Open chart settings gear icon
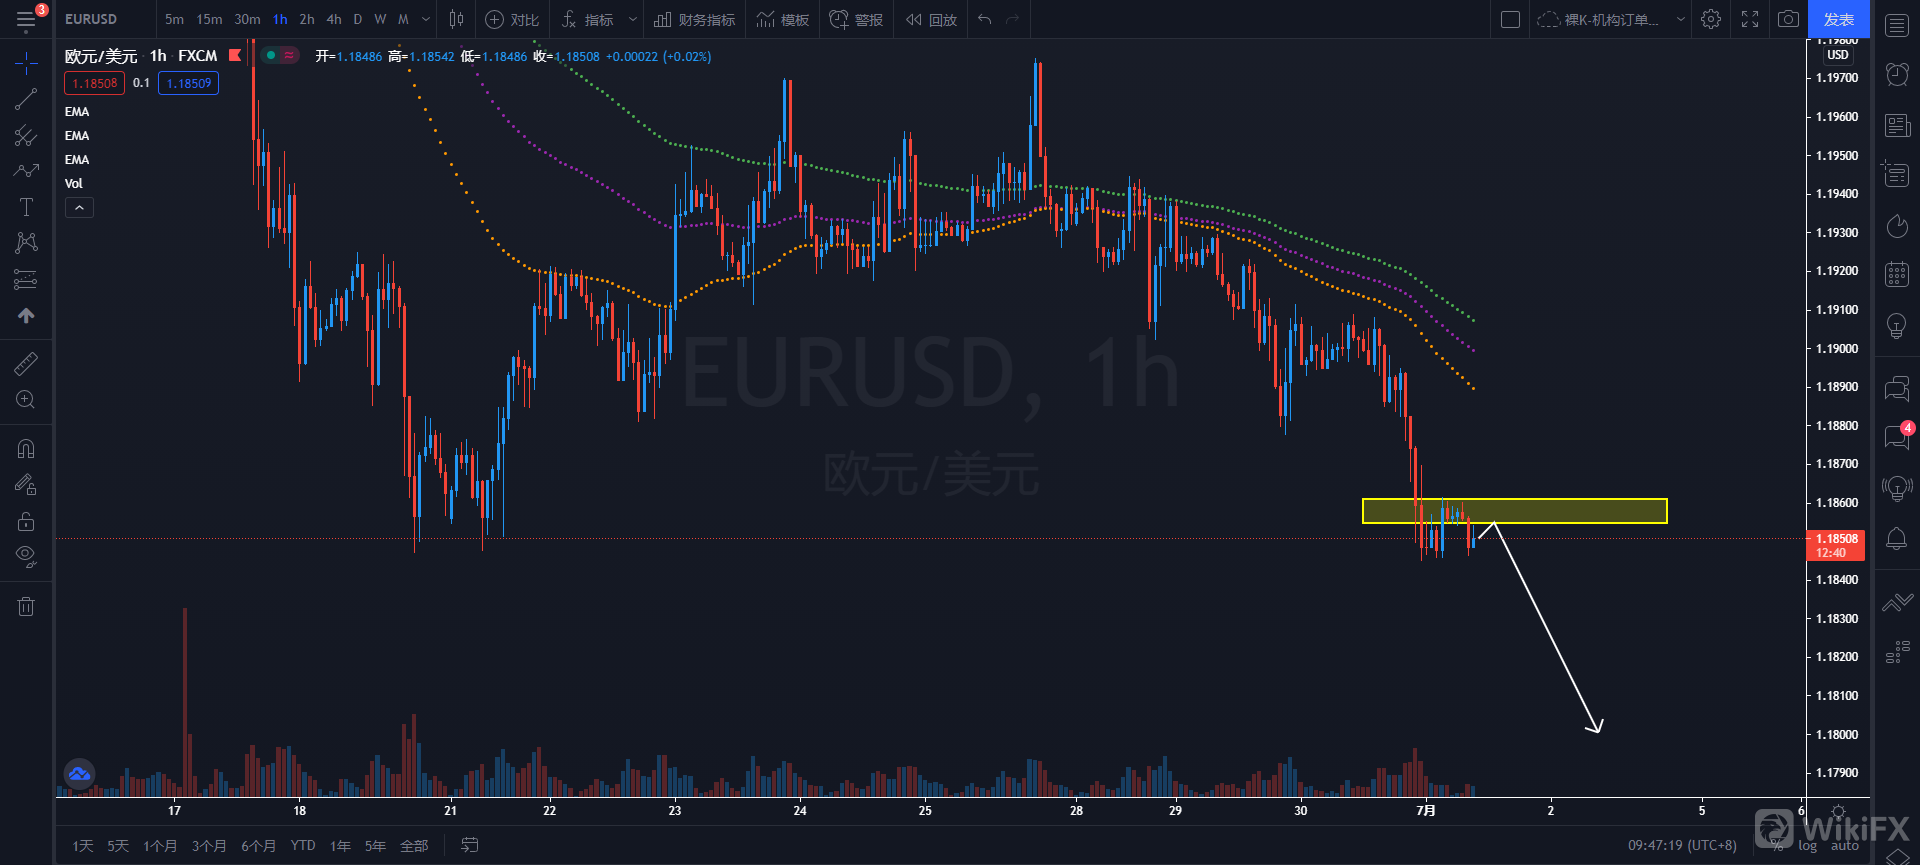The image size is (1920, 865). [1711, 19]
